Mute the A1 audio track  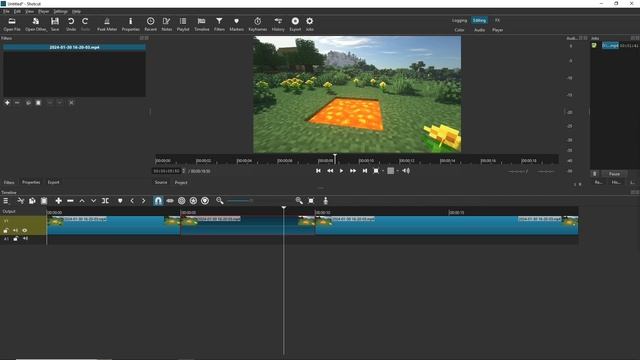(25, 239)
